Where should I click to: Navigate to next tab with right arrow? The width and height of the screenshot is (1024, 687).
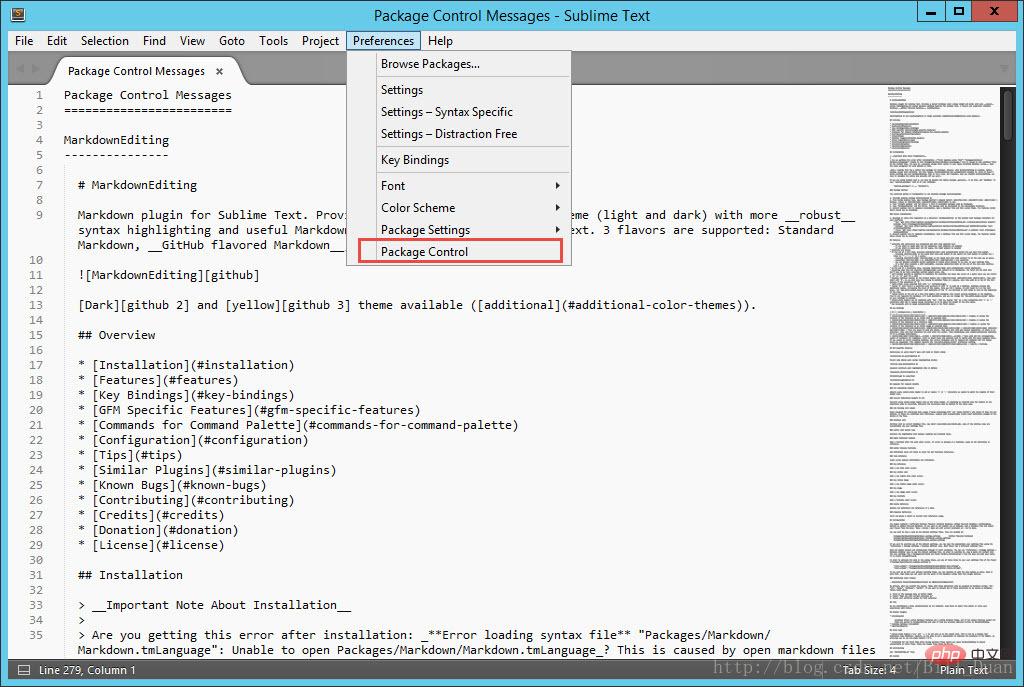(35, 69)
